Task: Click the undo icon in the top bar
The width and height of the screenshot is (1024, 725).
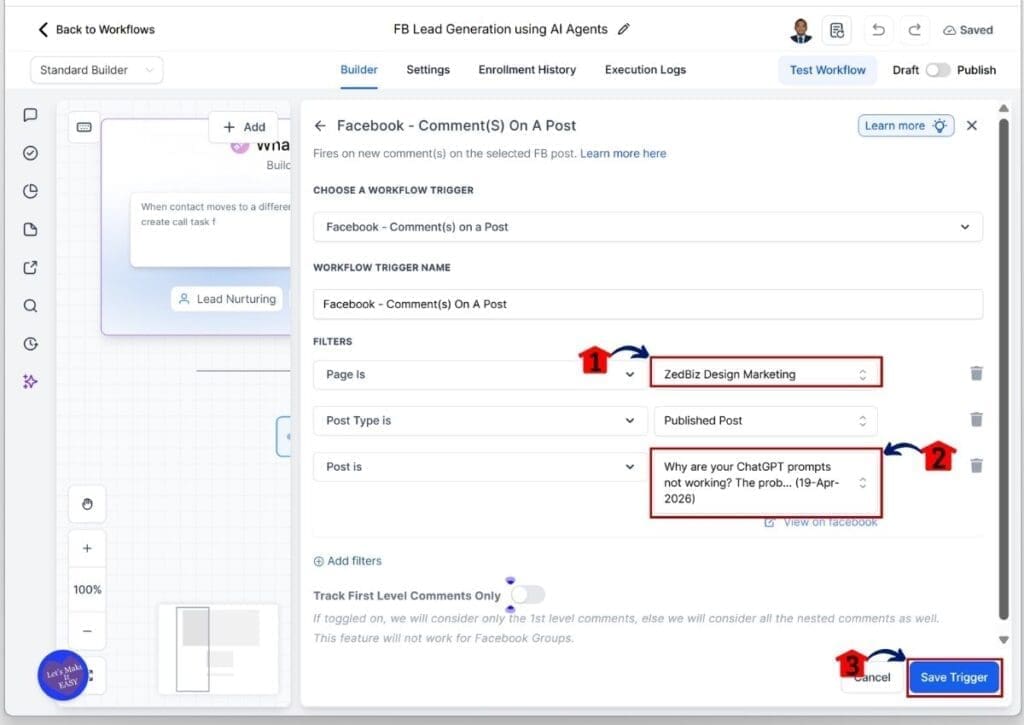Action: click(878, 30)
